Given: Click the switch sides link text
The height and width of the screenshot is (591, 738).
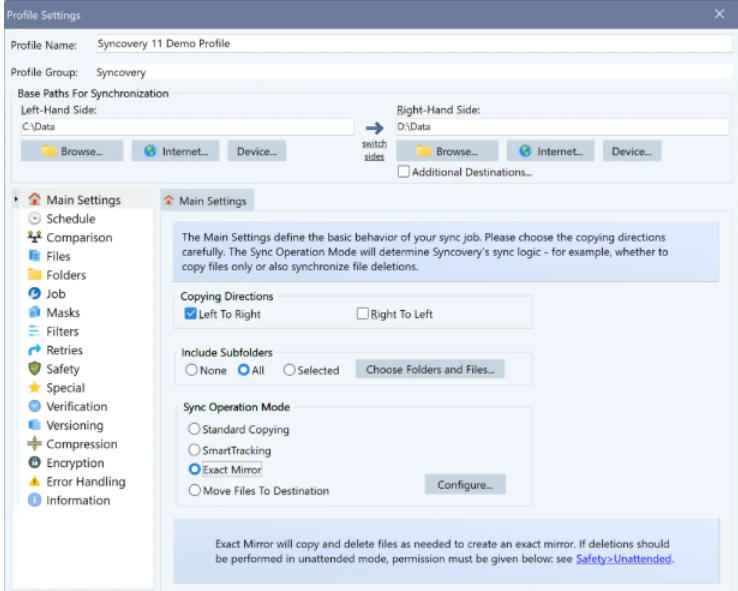Looking at the screenshot, I should [x=374, y=150].
